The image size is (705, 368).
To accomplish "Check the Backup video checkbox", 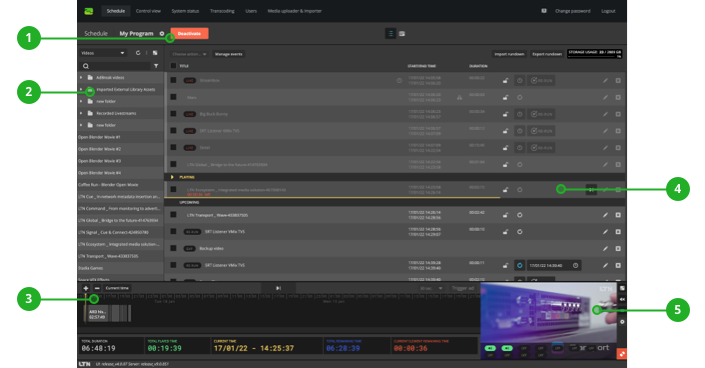I will (x=174, y=248).
